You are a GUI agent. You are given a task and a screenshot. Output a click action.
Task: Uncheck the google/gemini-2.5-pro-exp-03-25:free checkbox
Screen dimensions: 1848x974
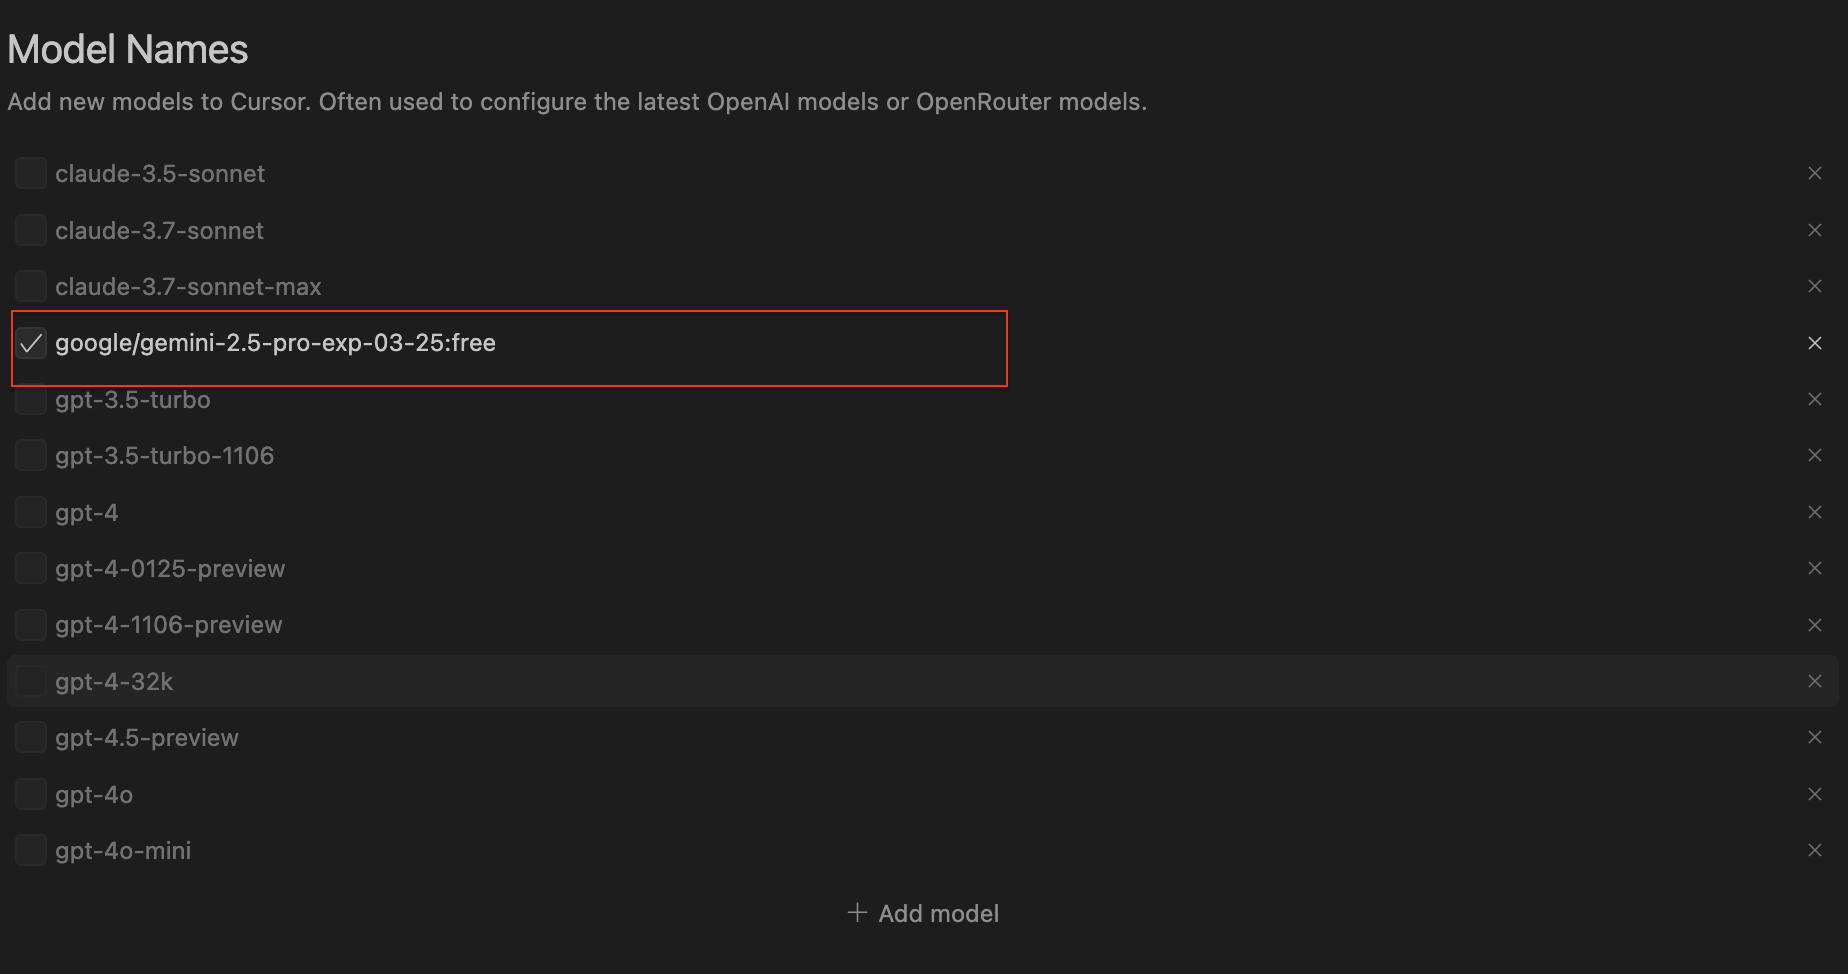[x=31, y=343]
